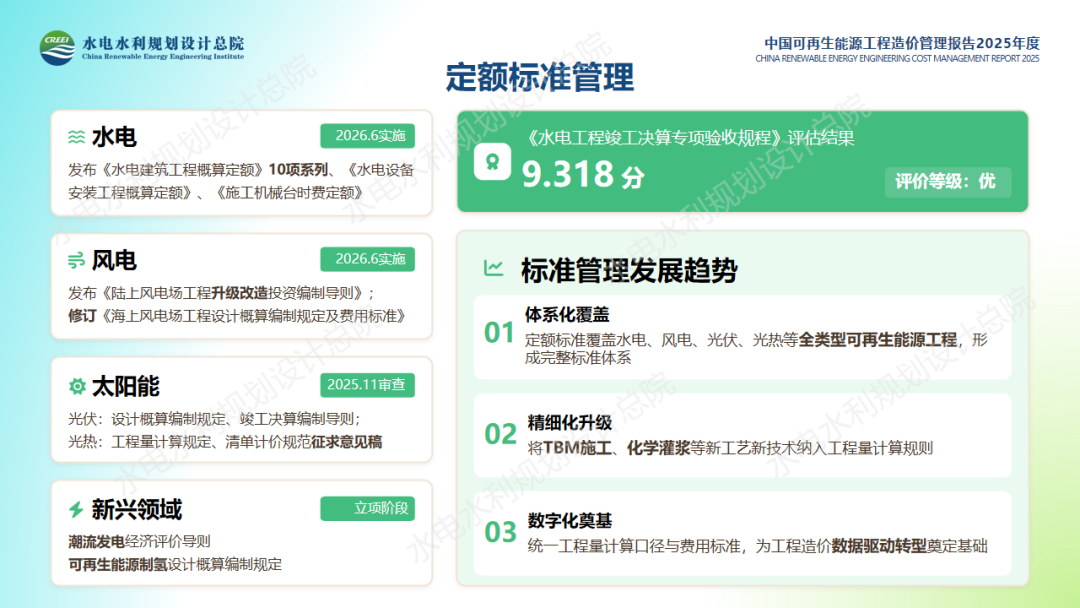The height and width of the screenshot is (608, 1080).
Task: Click the 水电 card heading
Action: [114, 137]
